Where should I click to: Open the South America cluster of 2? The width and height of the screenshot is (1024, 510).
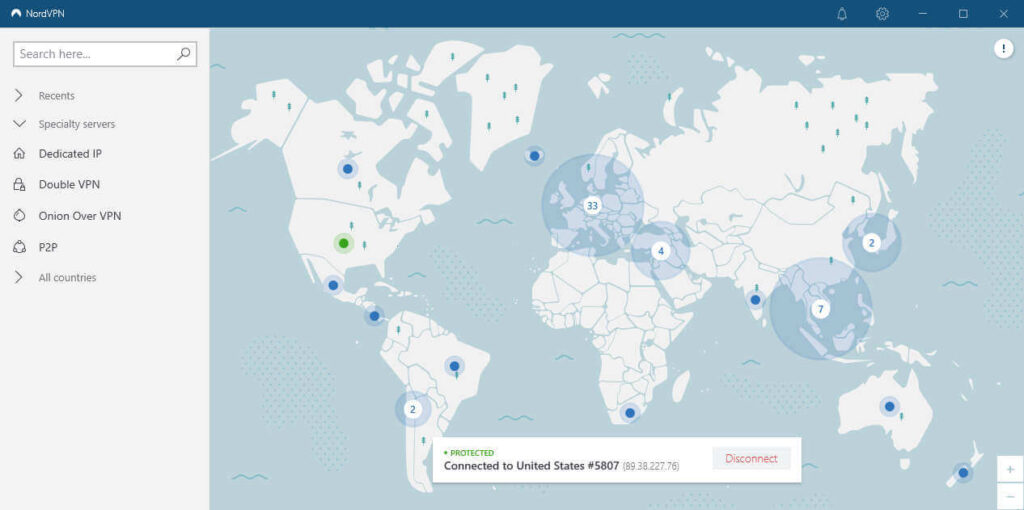click(x=412, y=409)
